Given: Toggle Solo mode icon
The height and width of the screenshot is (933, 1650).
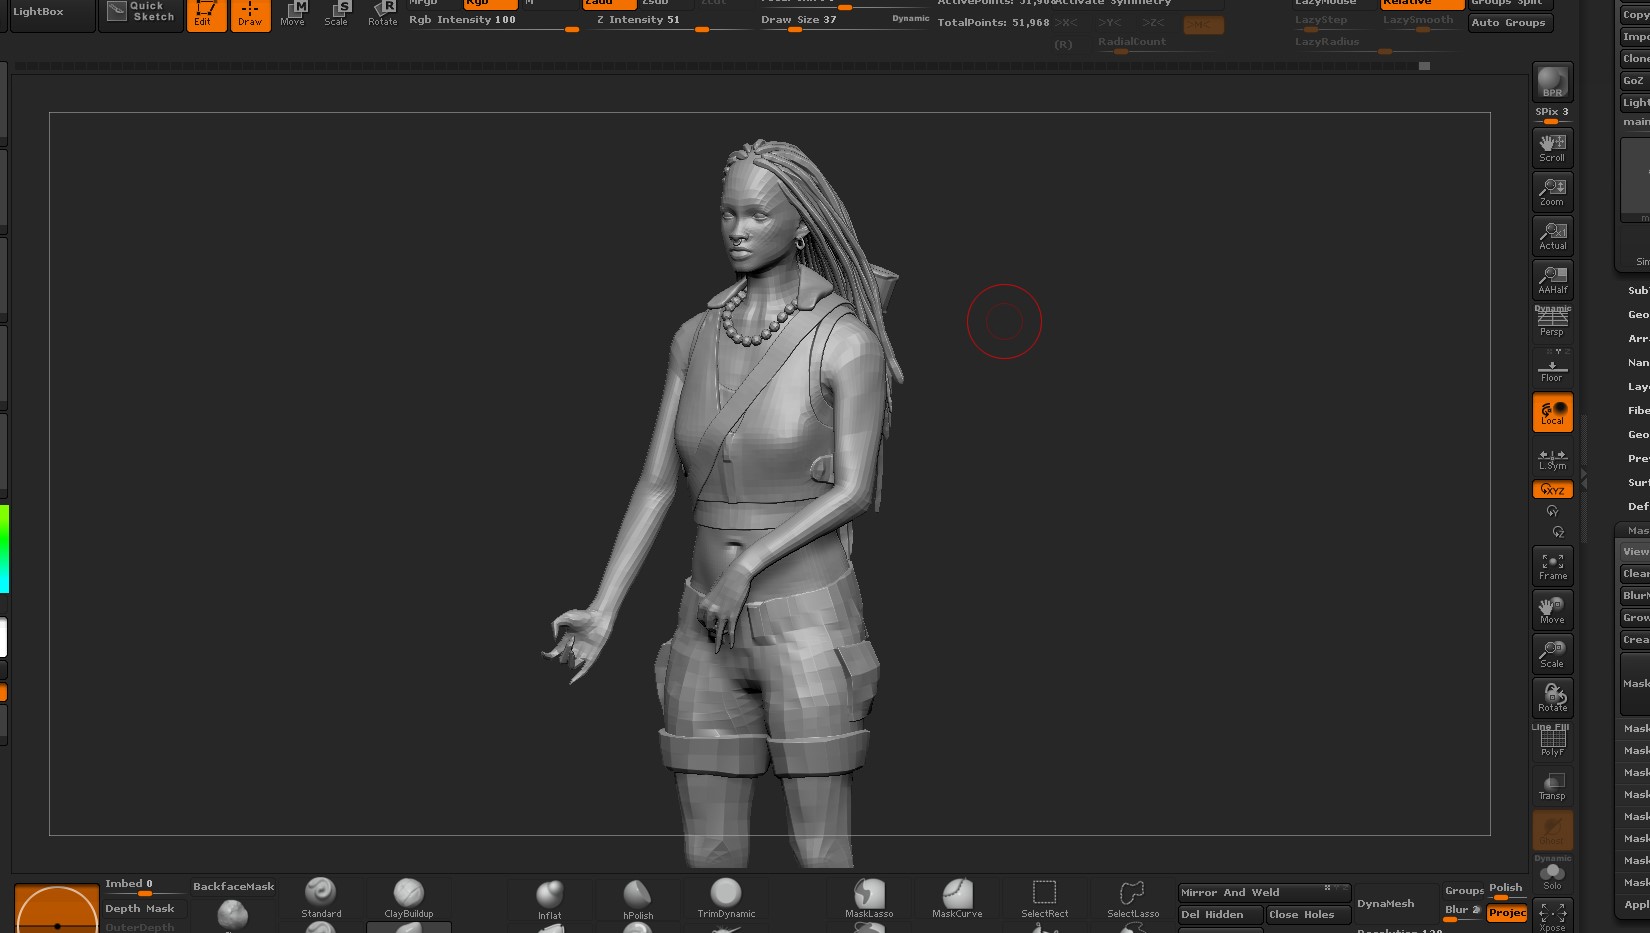Looking at the screenshot, I should pos(1552,876).
